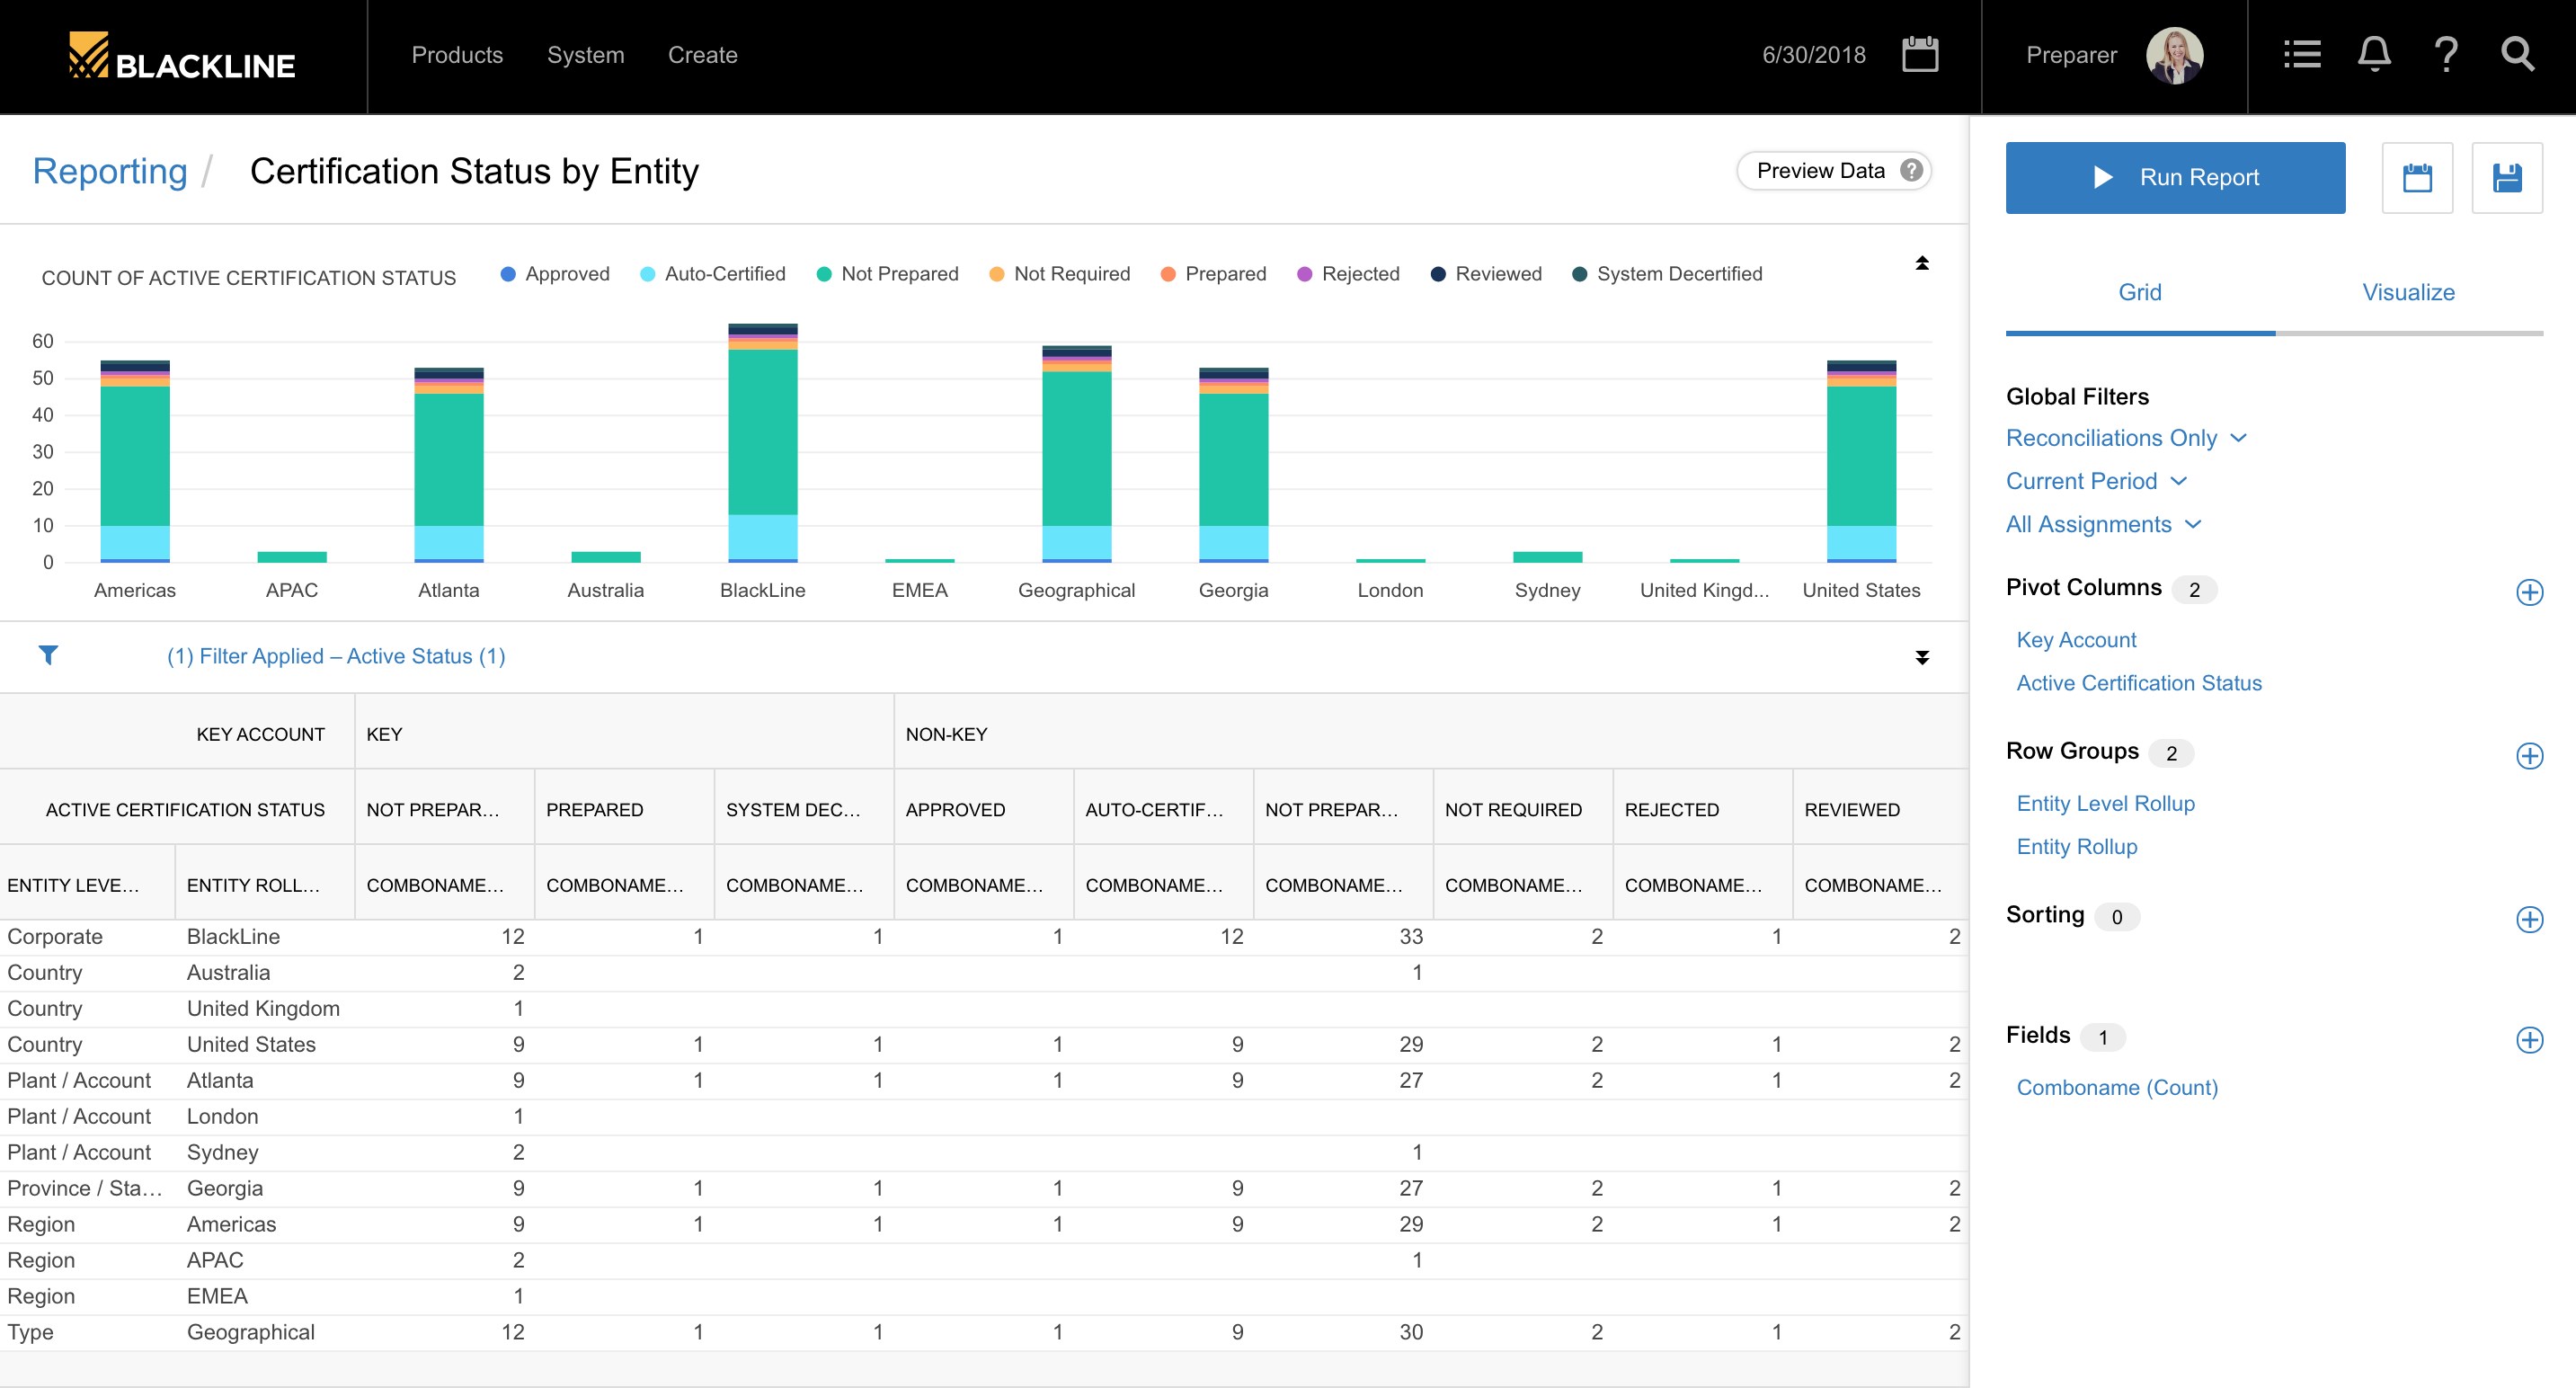
Task: Open the calendar icon next to 6/30/2018
Action: (x=1920, y=55)
